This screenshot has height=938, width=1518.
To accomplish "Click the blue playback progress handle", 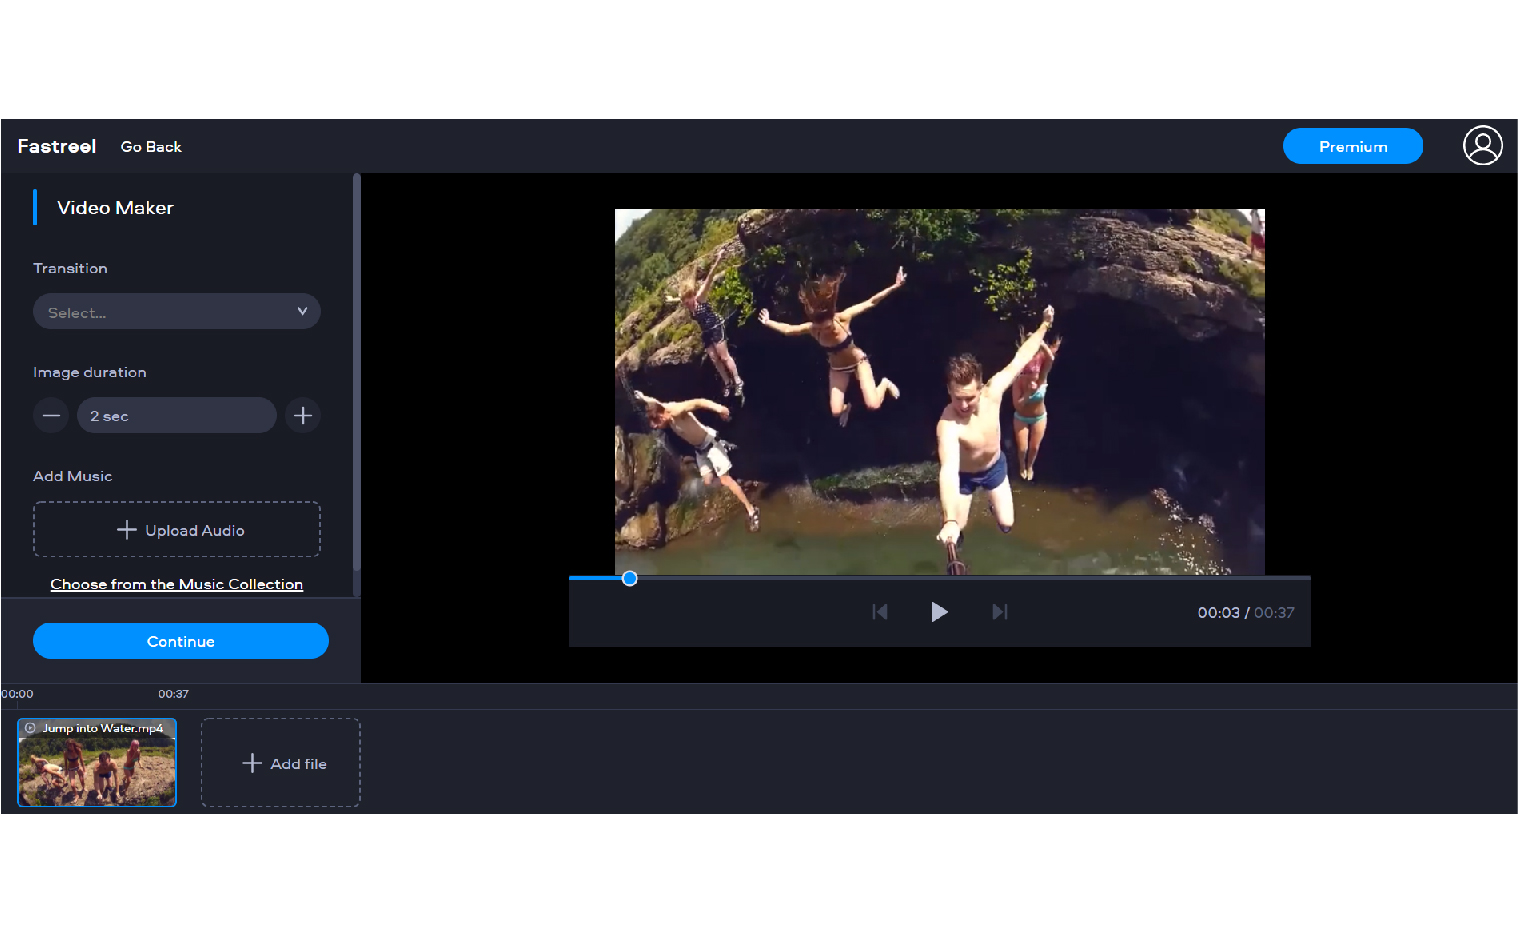I will 629,578.
